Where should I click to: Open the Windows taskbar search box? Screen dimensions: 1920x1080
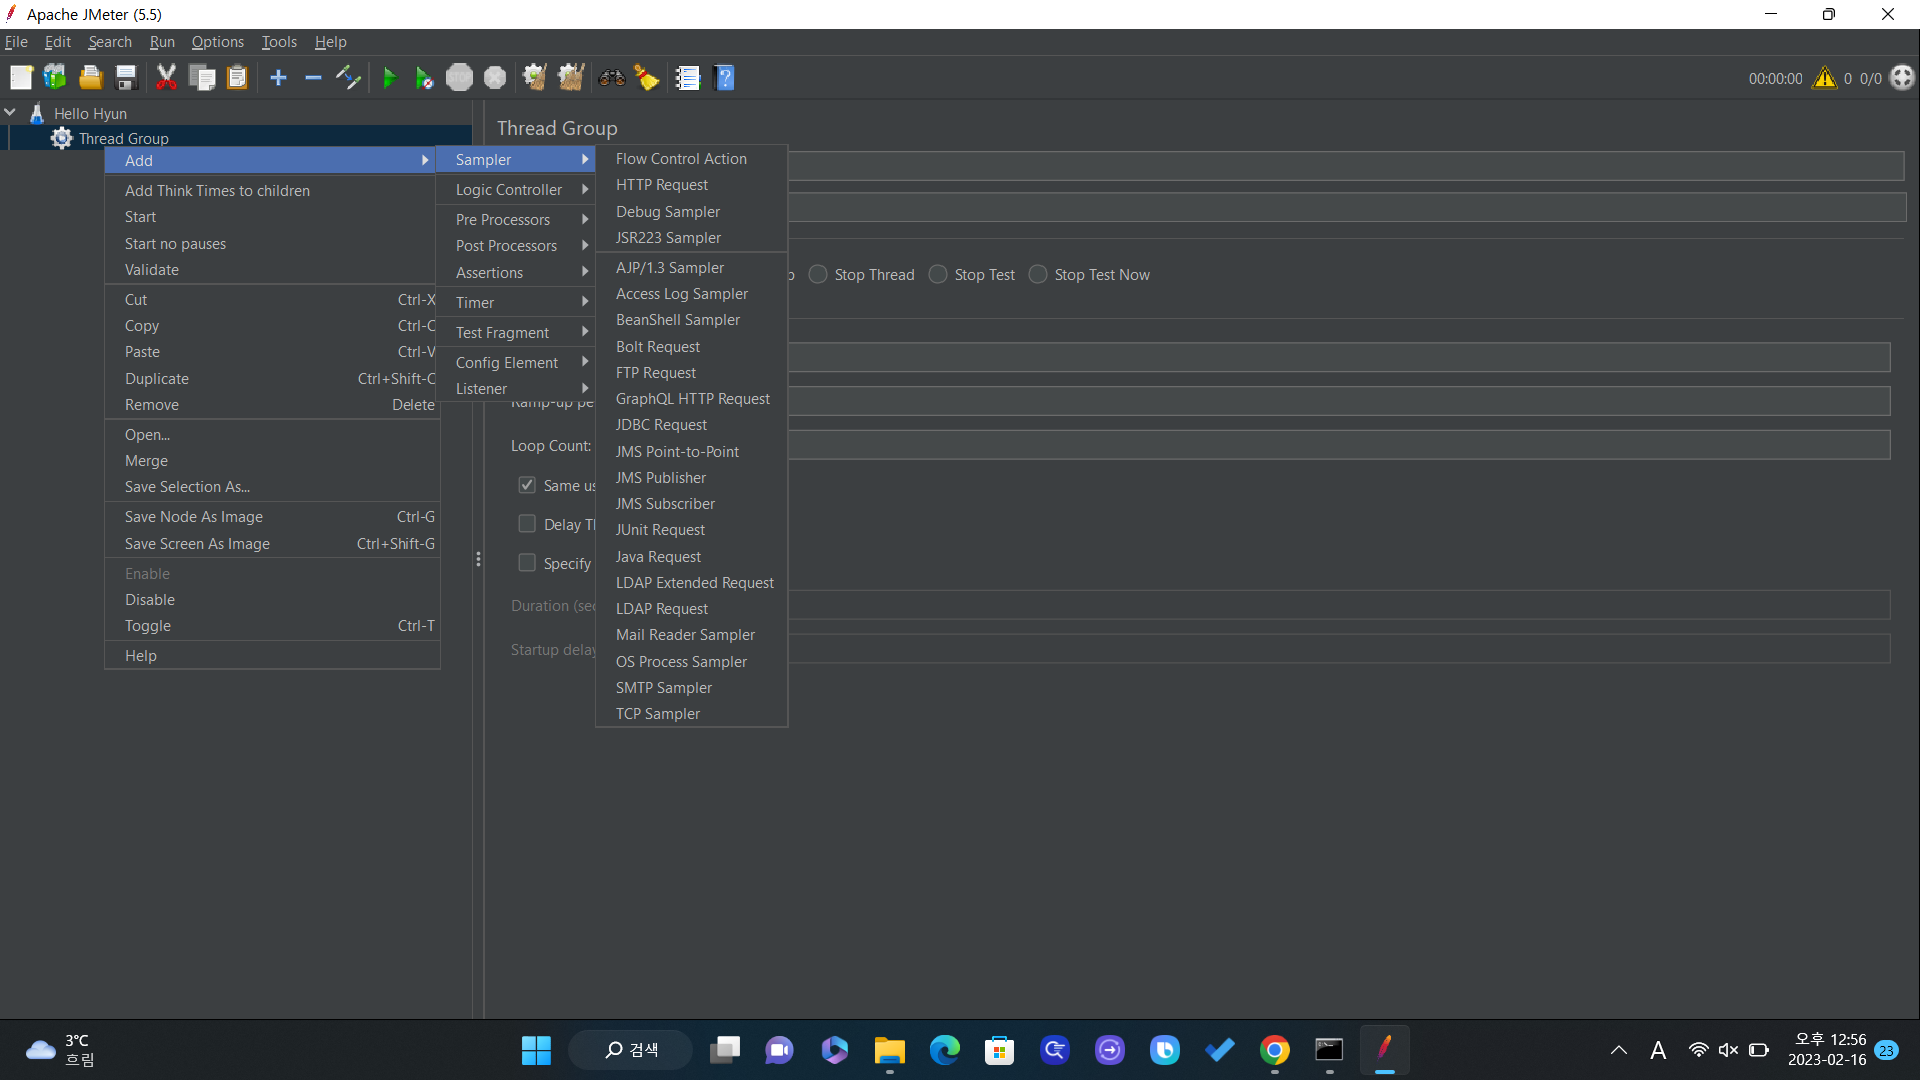coord(631,1050)
